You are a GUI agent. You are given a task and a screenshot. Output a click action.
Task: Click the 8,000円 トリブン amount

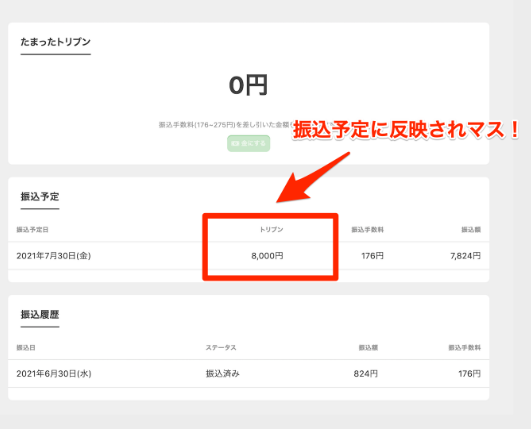[267, 256]
